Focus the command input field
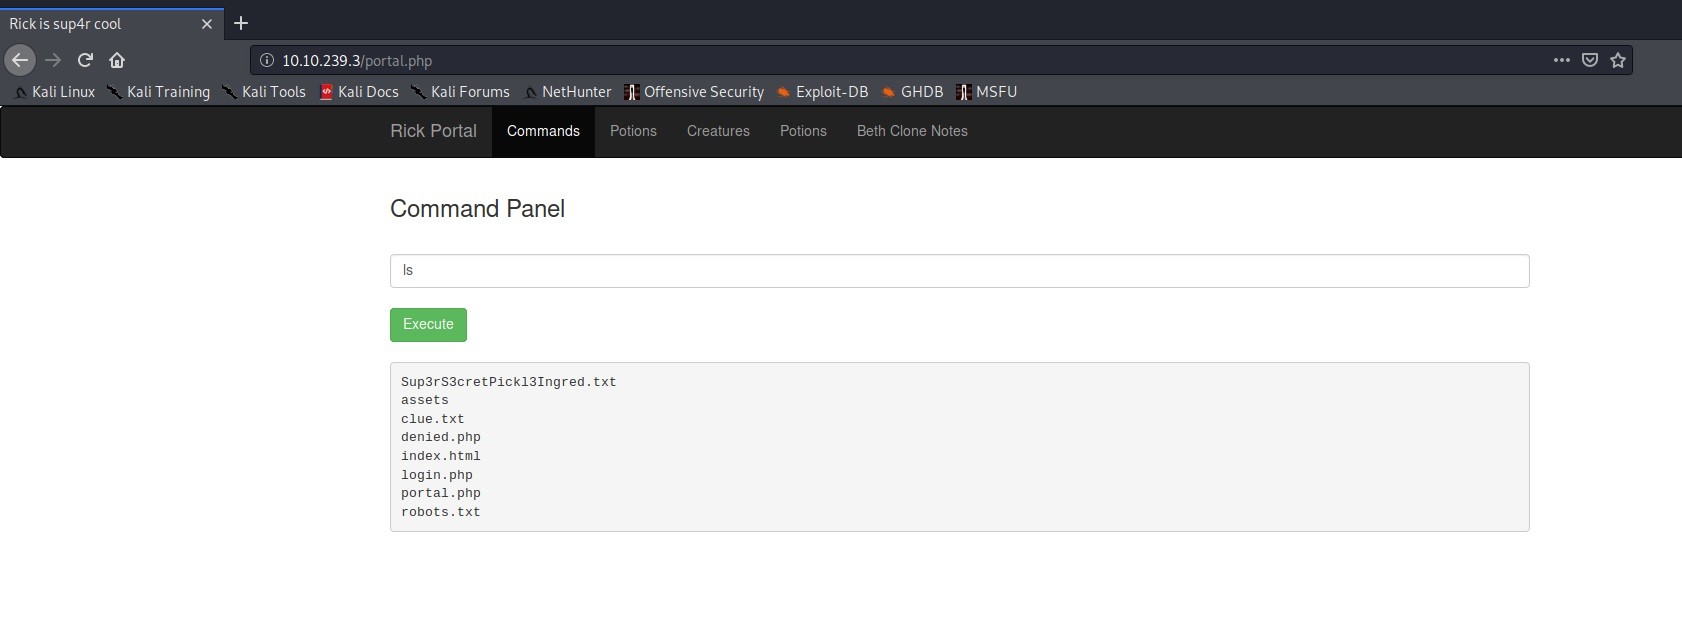Viewport: 1682px width, 631px height. pyautogui.click(x=959, y=271)
